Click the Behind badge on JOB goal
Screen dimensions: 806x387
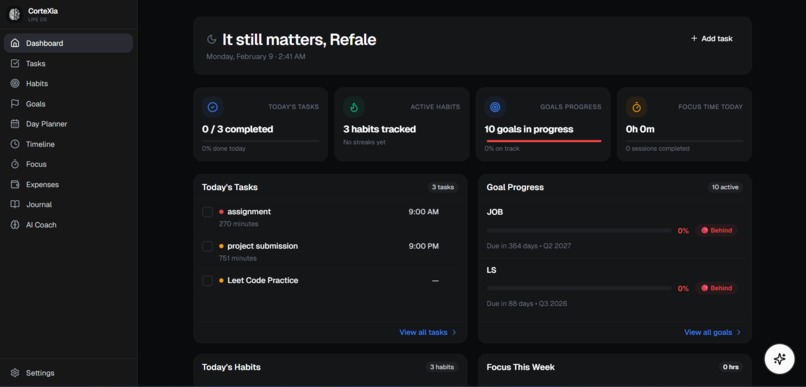(717, 230)
